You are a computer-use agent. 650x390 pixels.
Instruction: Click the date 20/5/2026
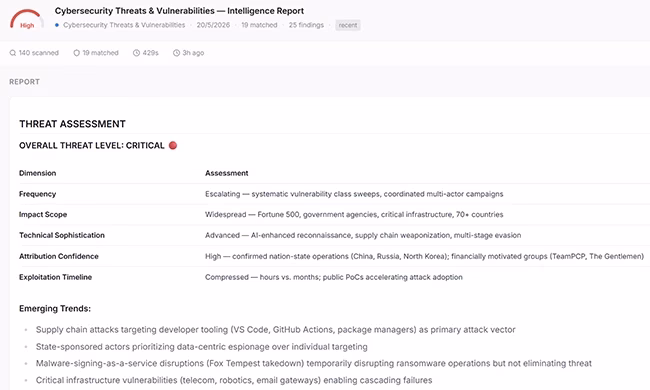(213, 25)
